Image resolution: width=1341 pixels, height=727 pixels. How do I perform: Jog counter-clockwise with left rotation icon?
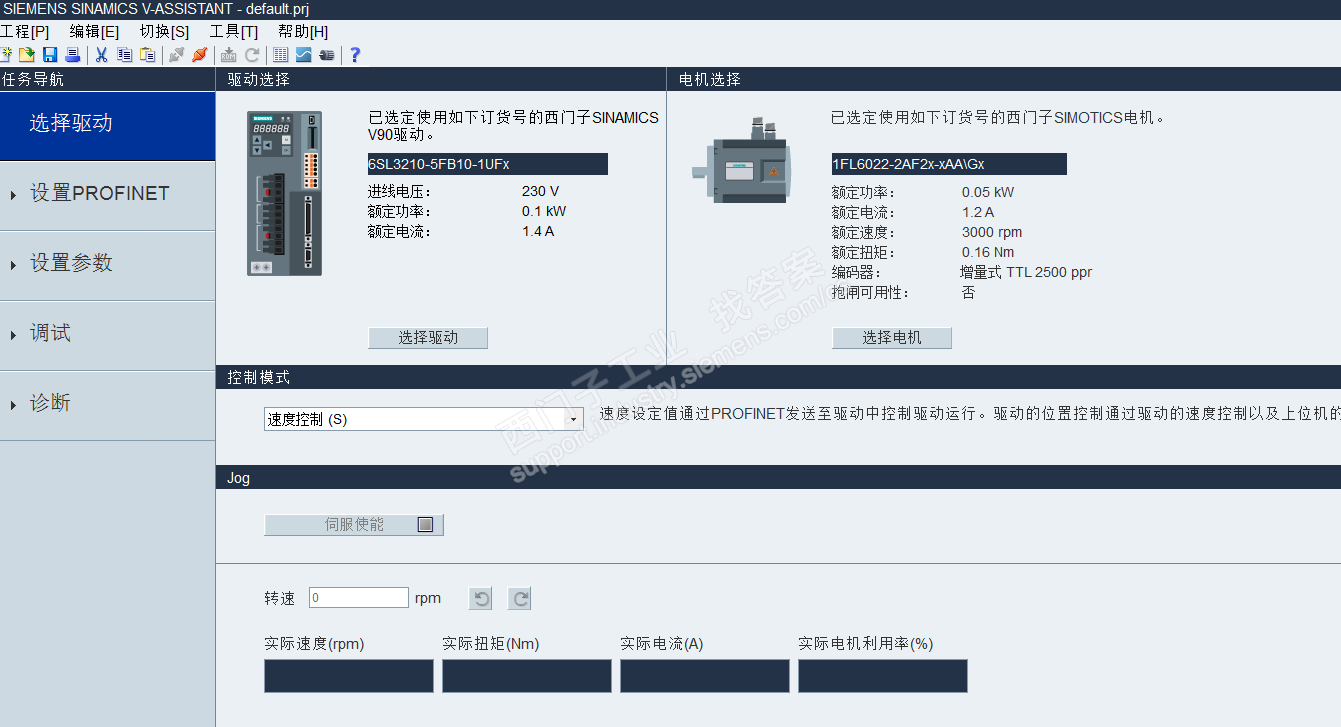point(482,599)
